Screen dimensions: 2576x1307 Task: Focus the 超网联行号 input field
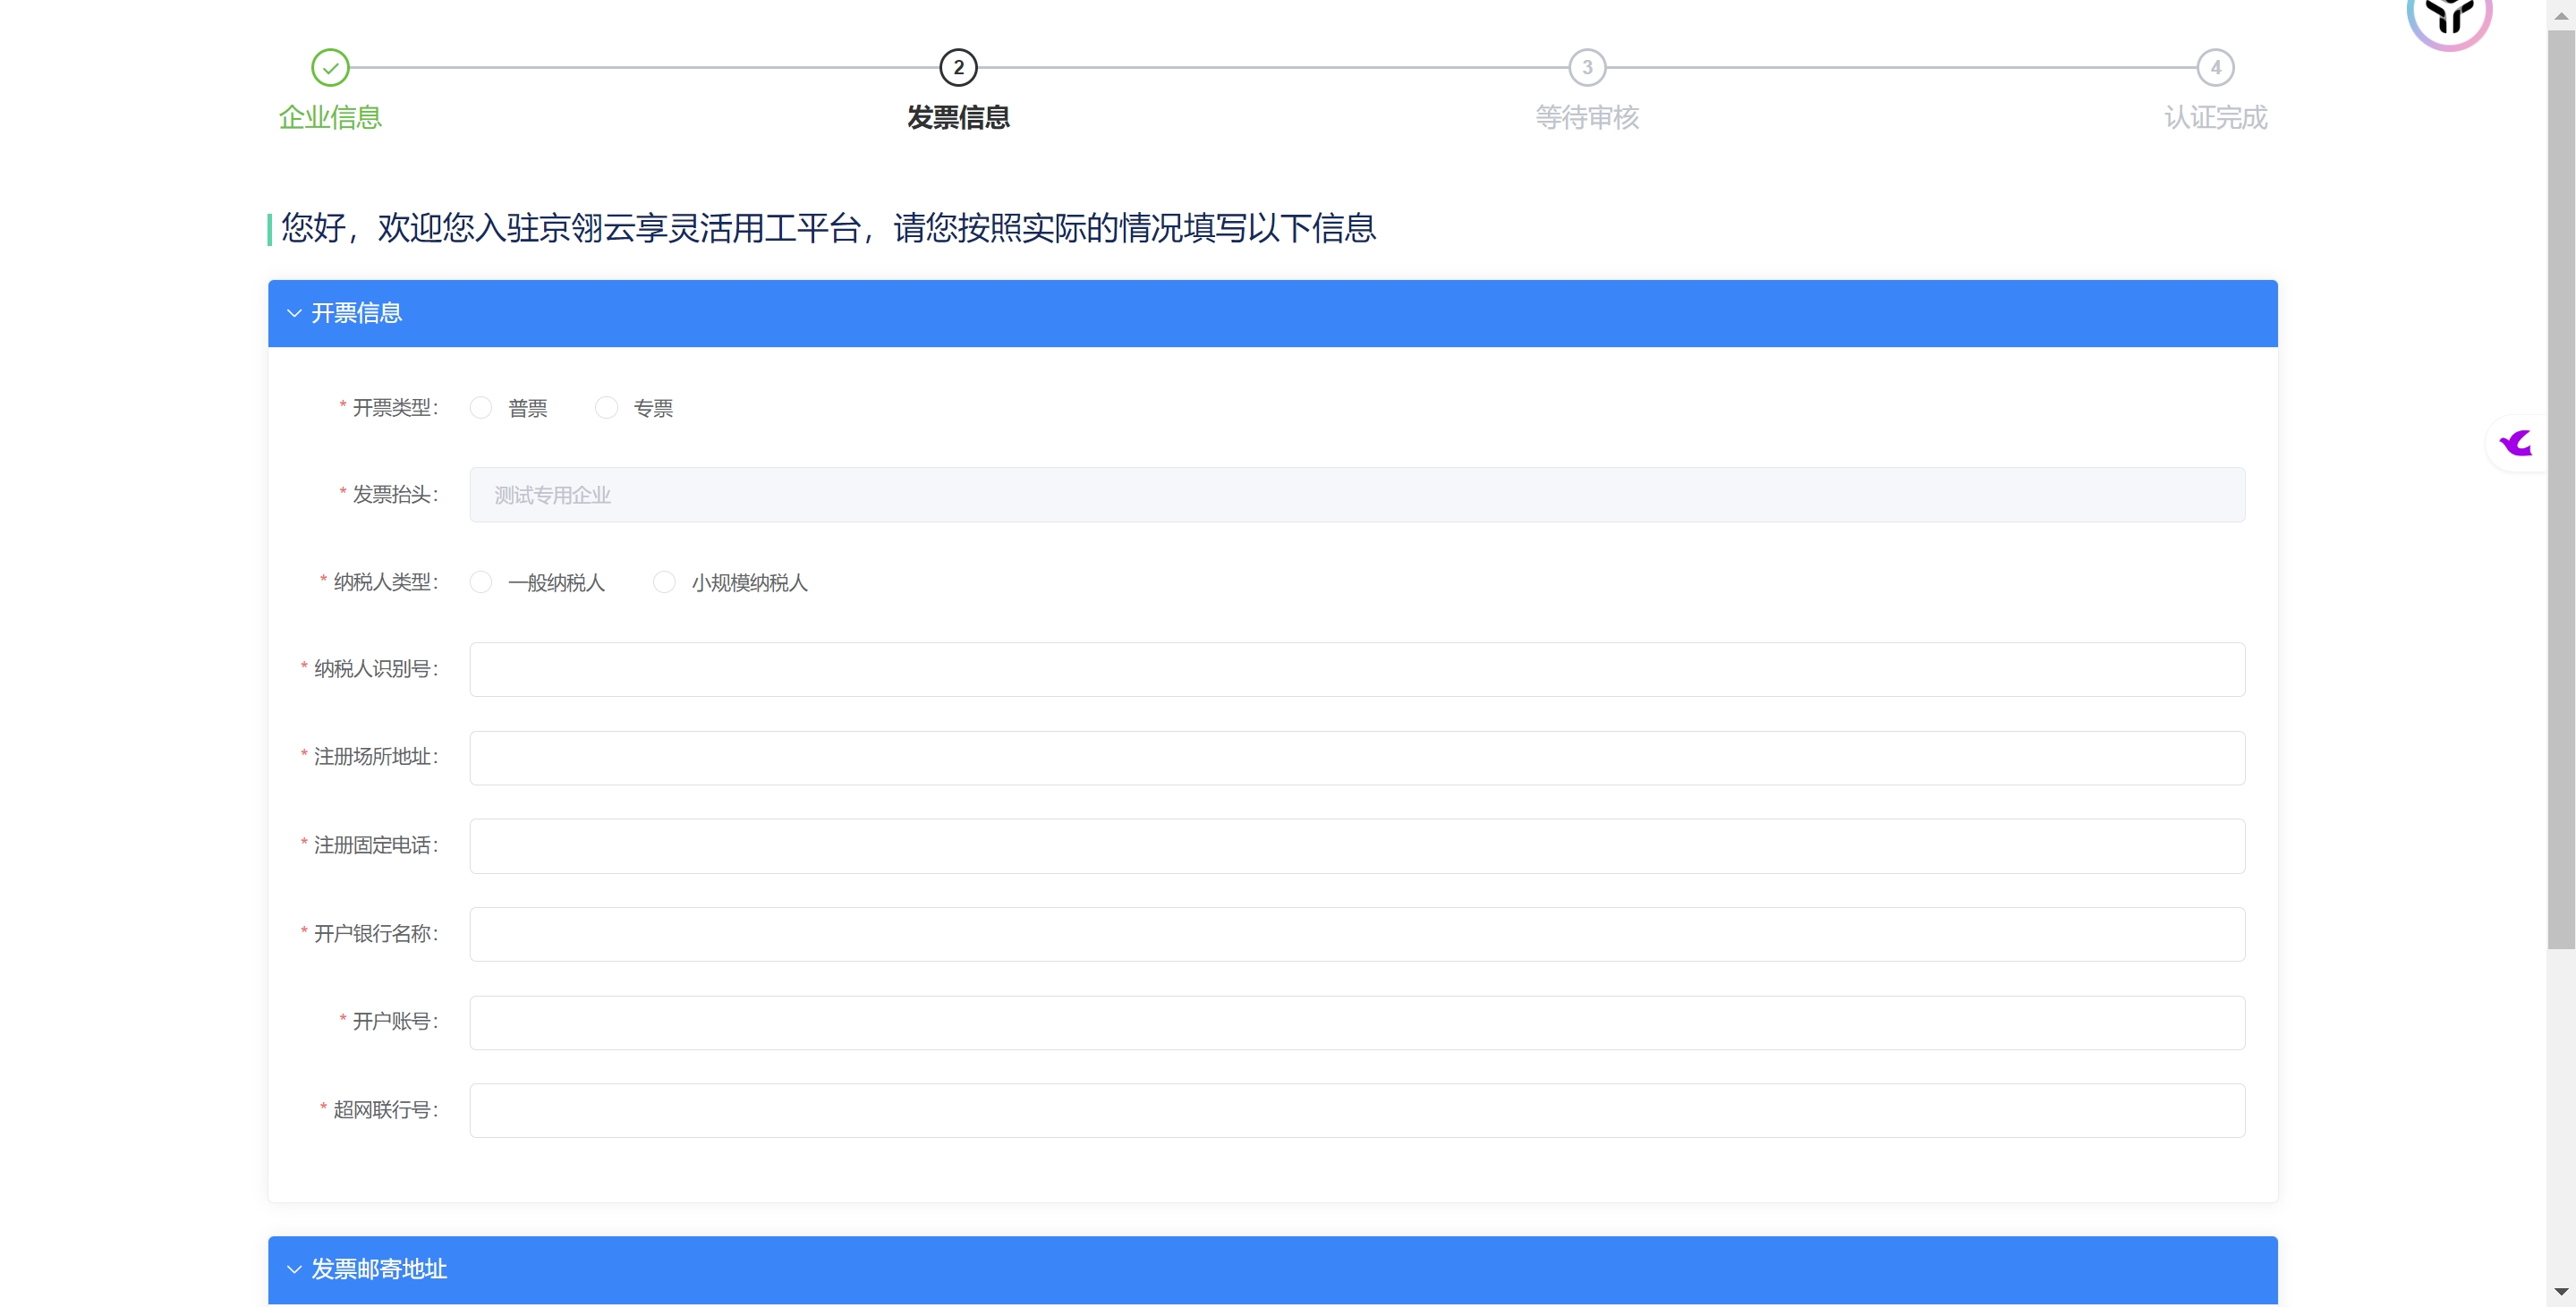coord(1357,1110)
